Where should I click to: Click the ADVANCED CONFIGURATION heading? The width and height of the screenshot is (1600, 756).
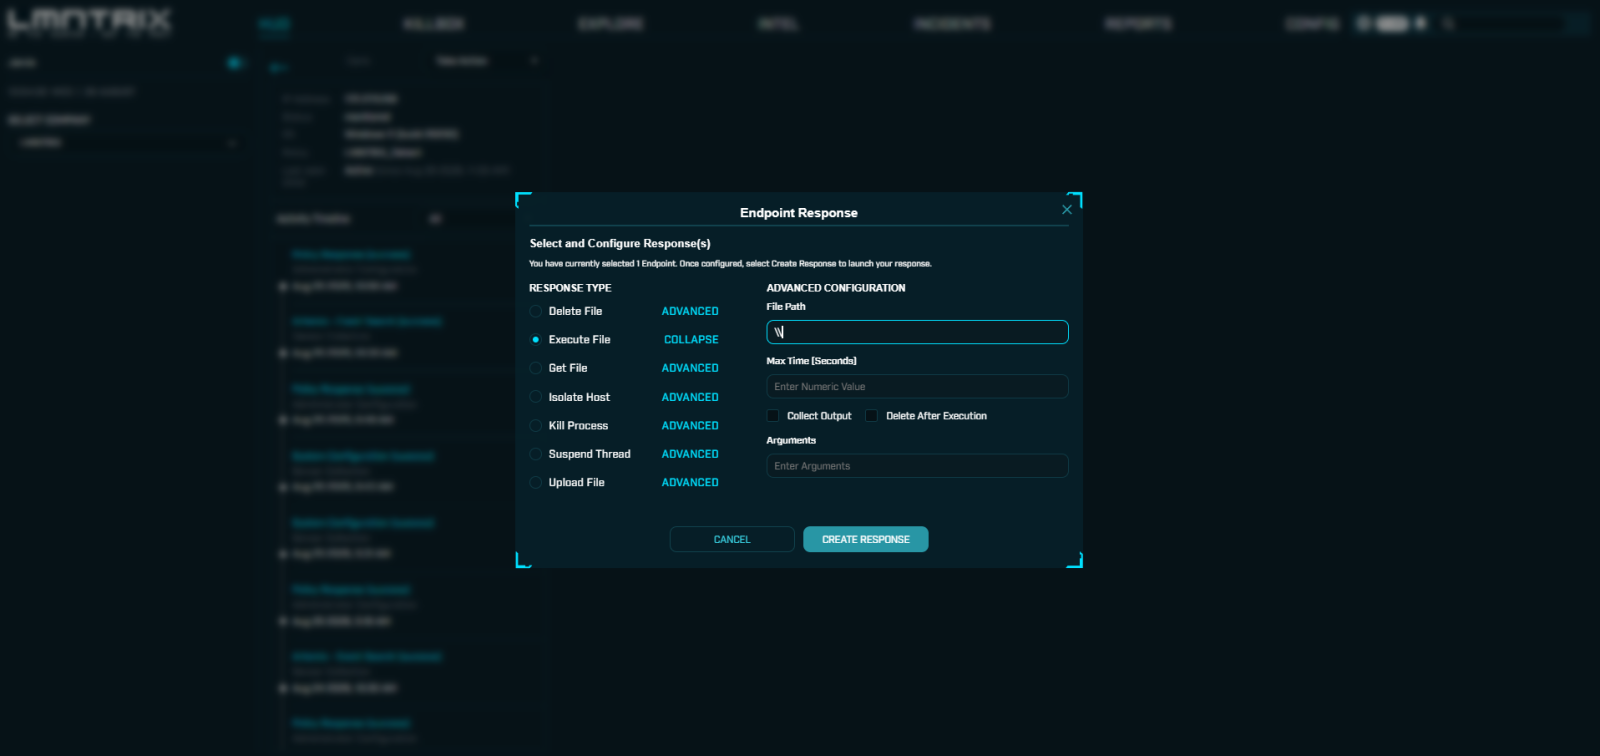click(x=836, y=288)
